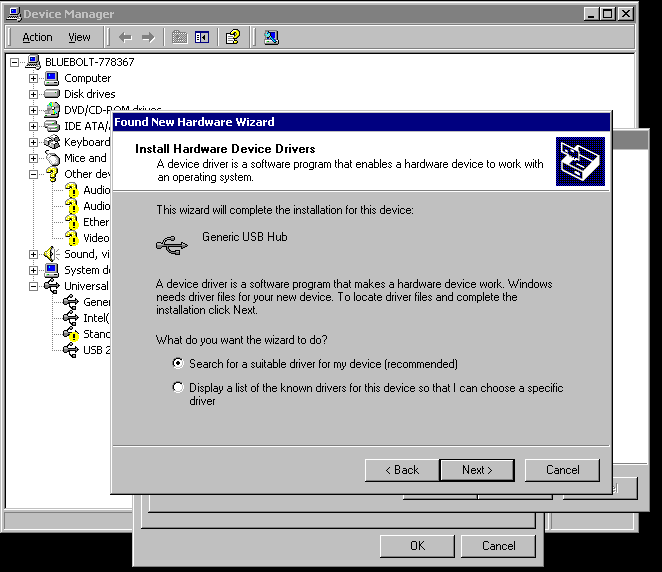The width and height of the screenshot is (662, 572).
Task: Click the Back toolbar arrow in Device Manager
Action: point(125,38)
